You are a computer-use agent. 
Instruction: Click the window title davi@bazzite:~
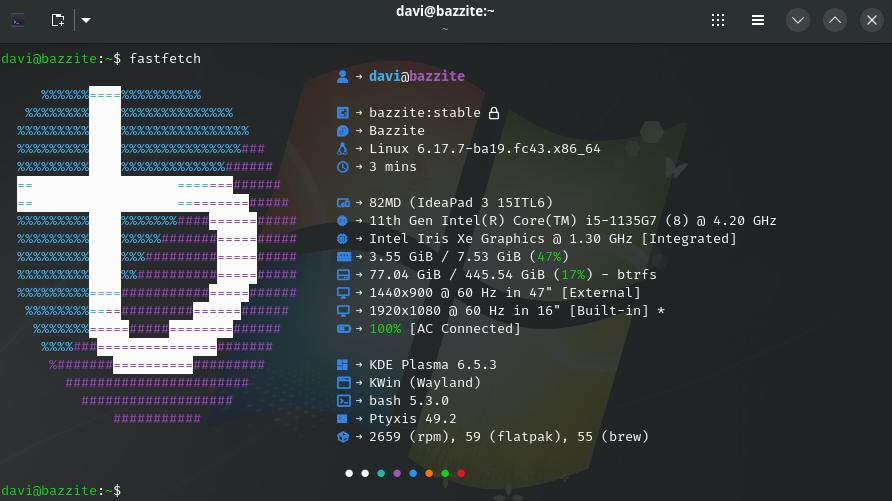pyautogui.click(x=445, y=11)
